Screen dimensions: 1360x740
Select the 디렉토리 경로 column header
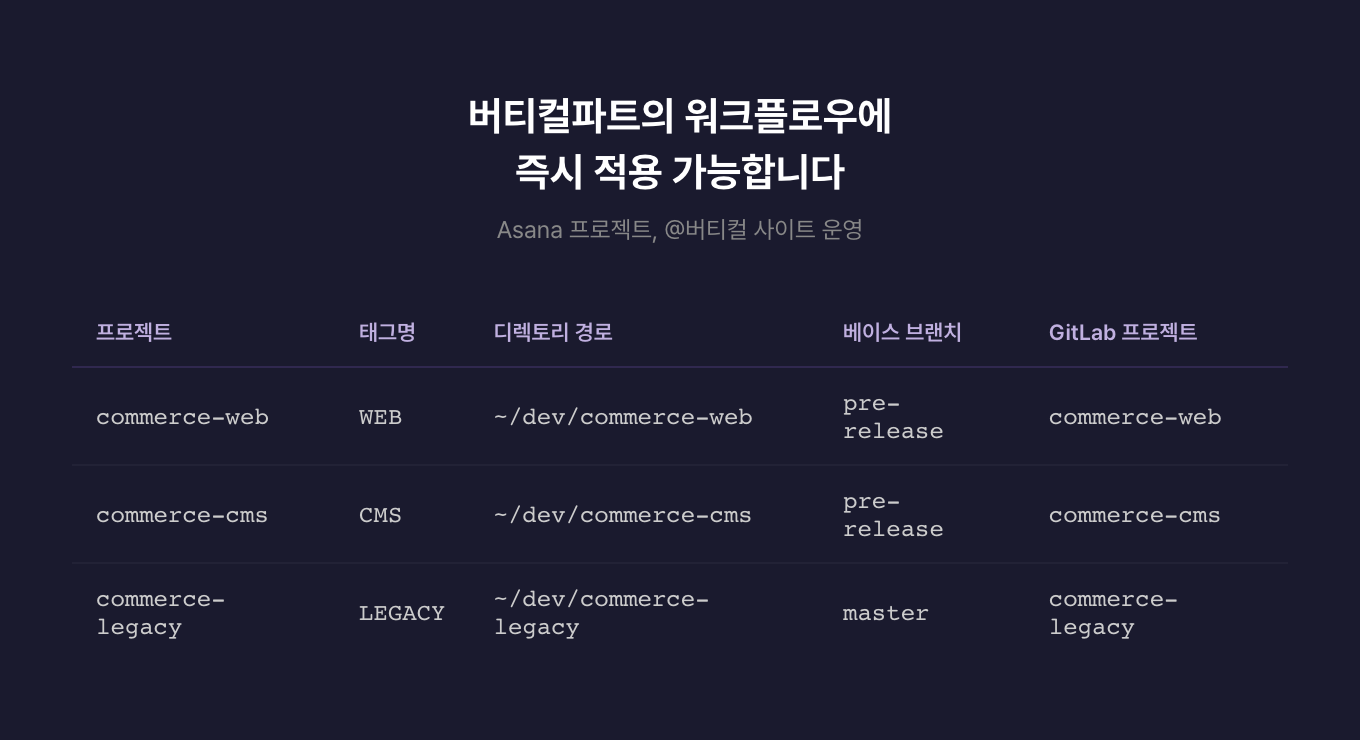[553, 332]
